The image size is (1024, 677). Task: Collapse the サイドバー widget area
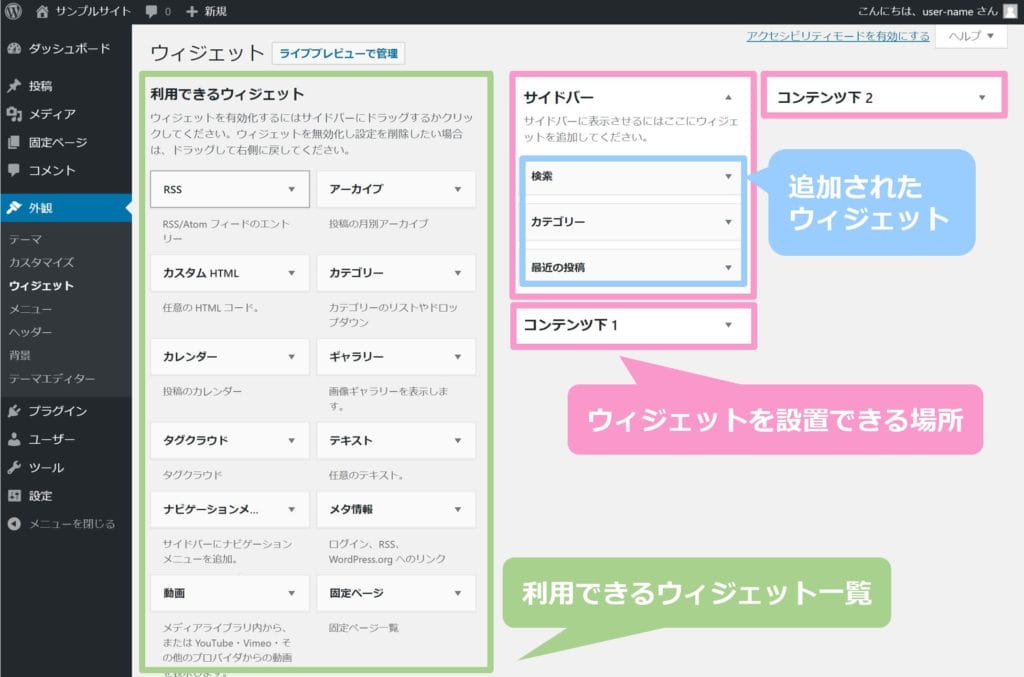(728, 97)
